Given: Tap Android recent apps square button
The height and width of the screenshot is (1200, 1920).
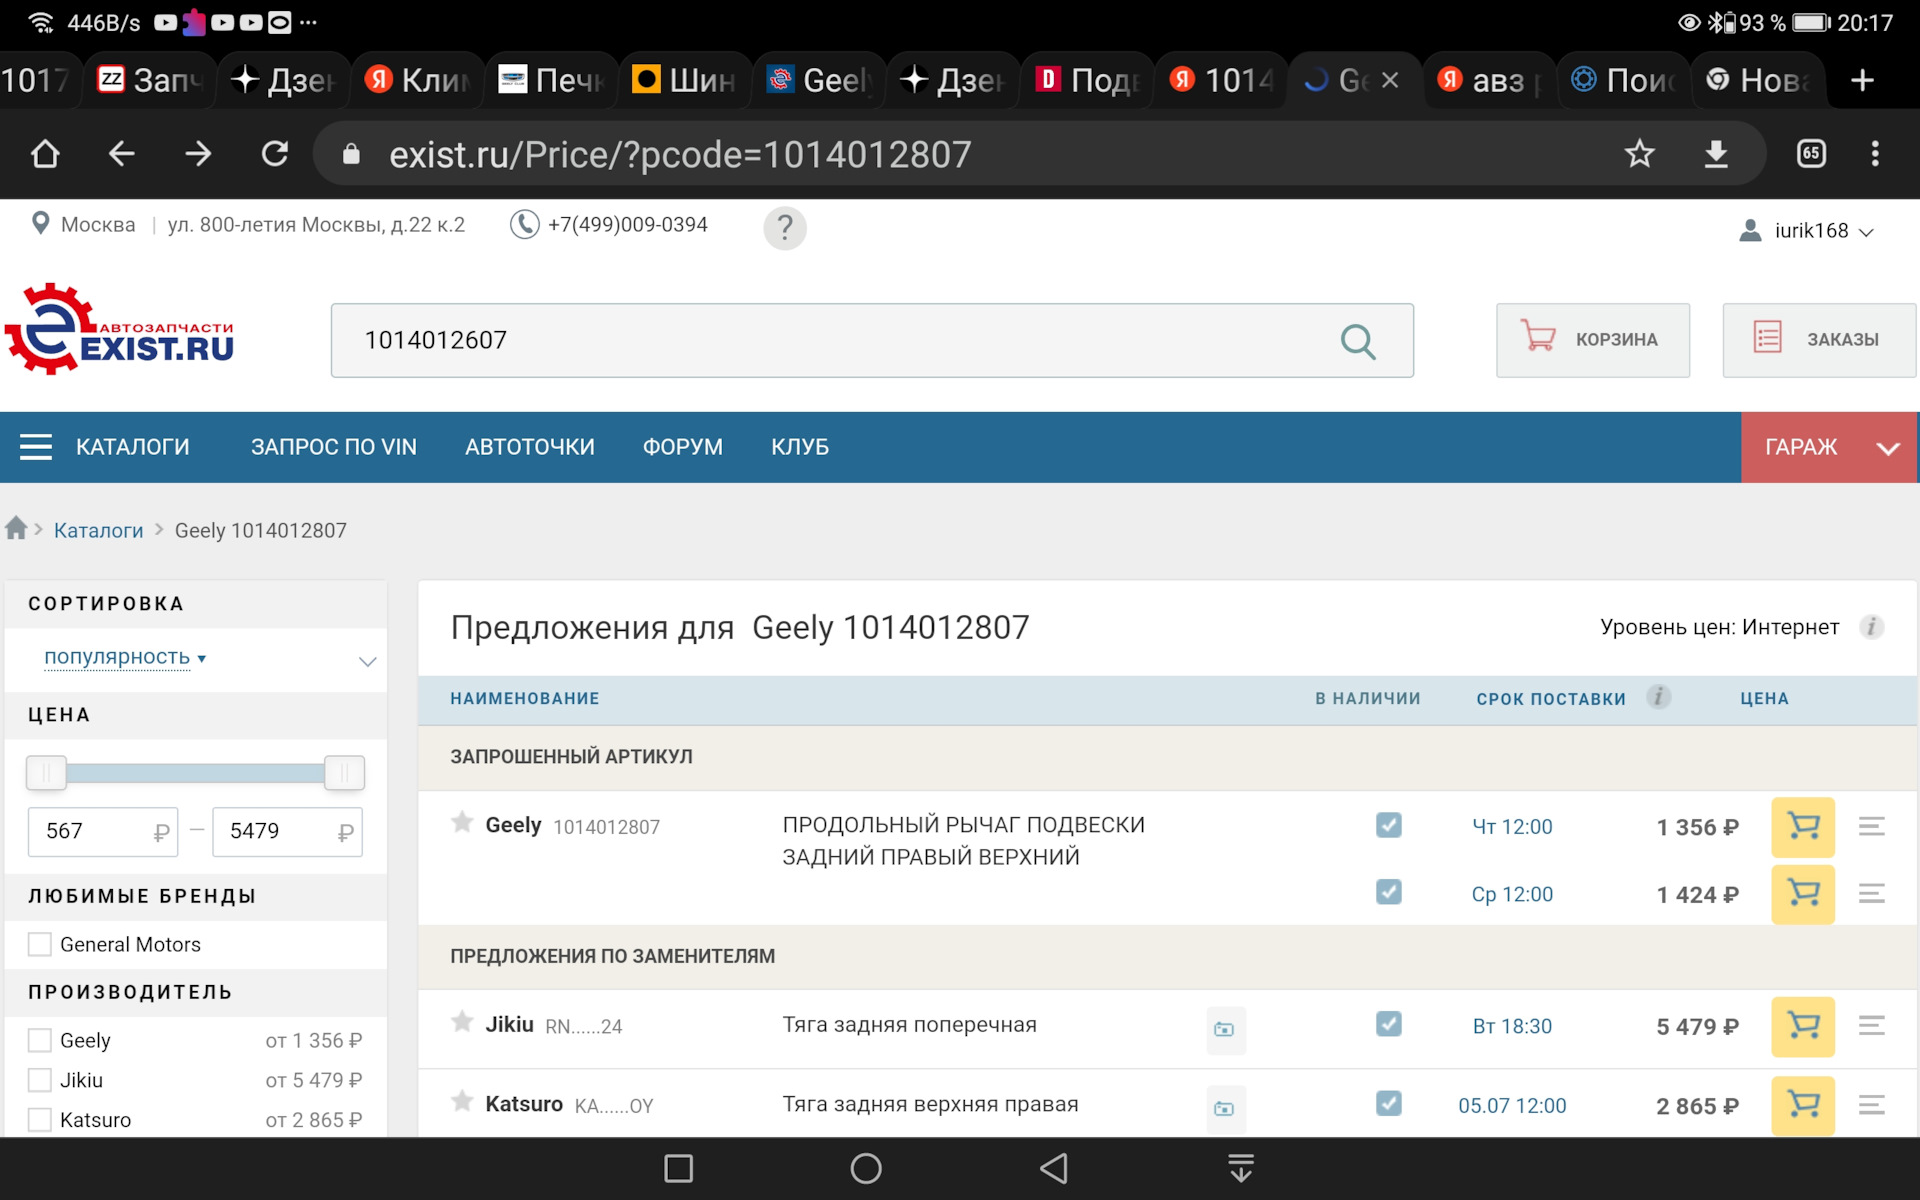Looking at the screenshot, I should [x=678, y=1168].
